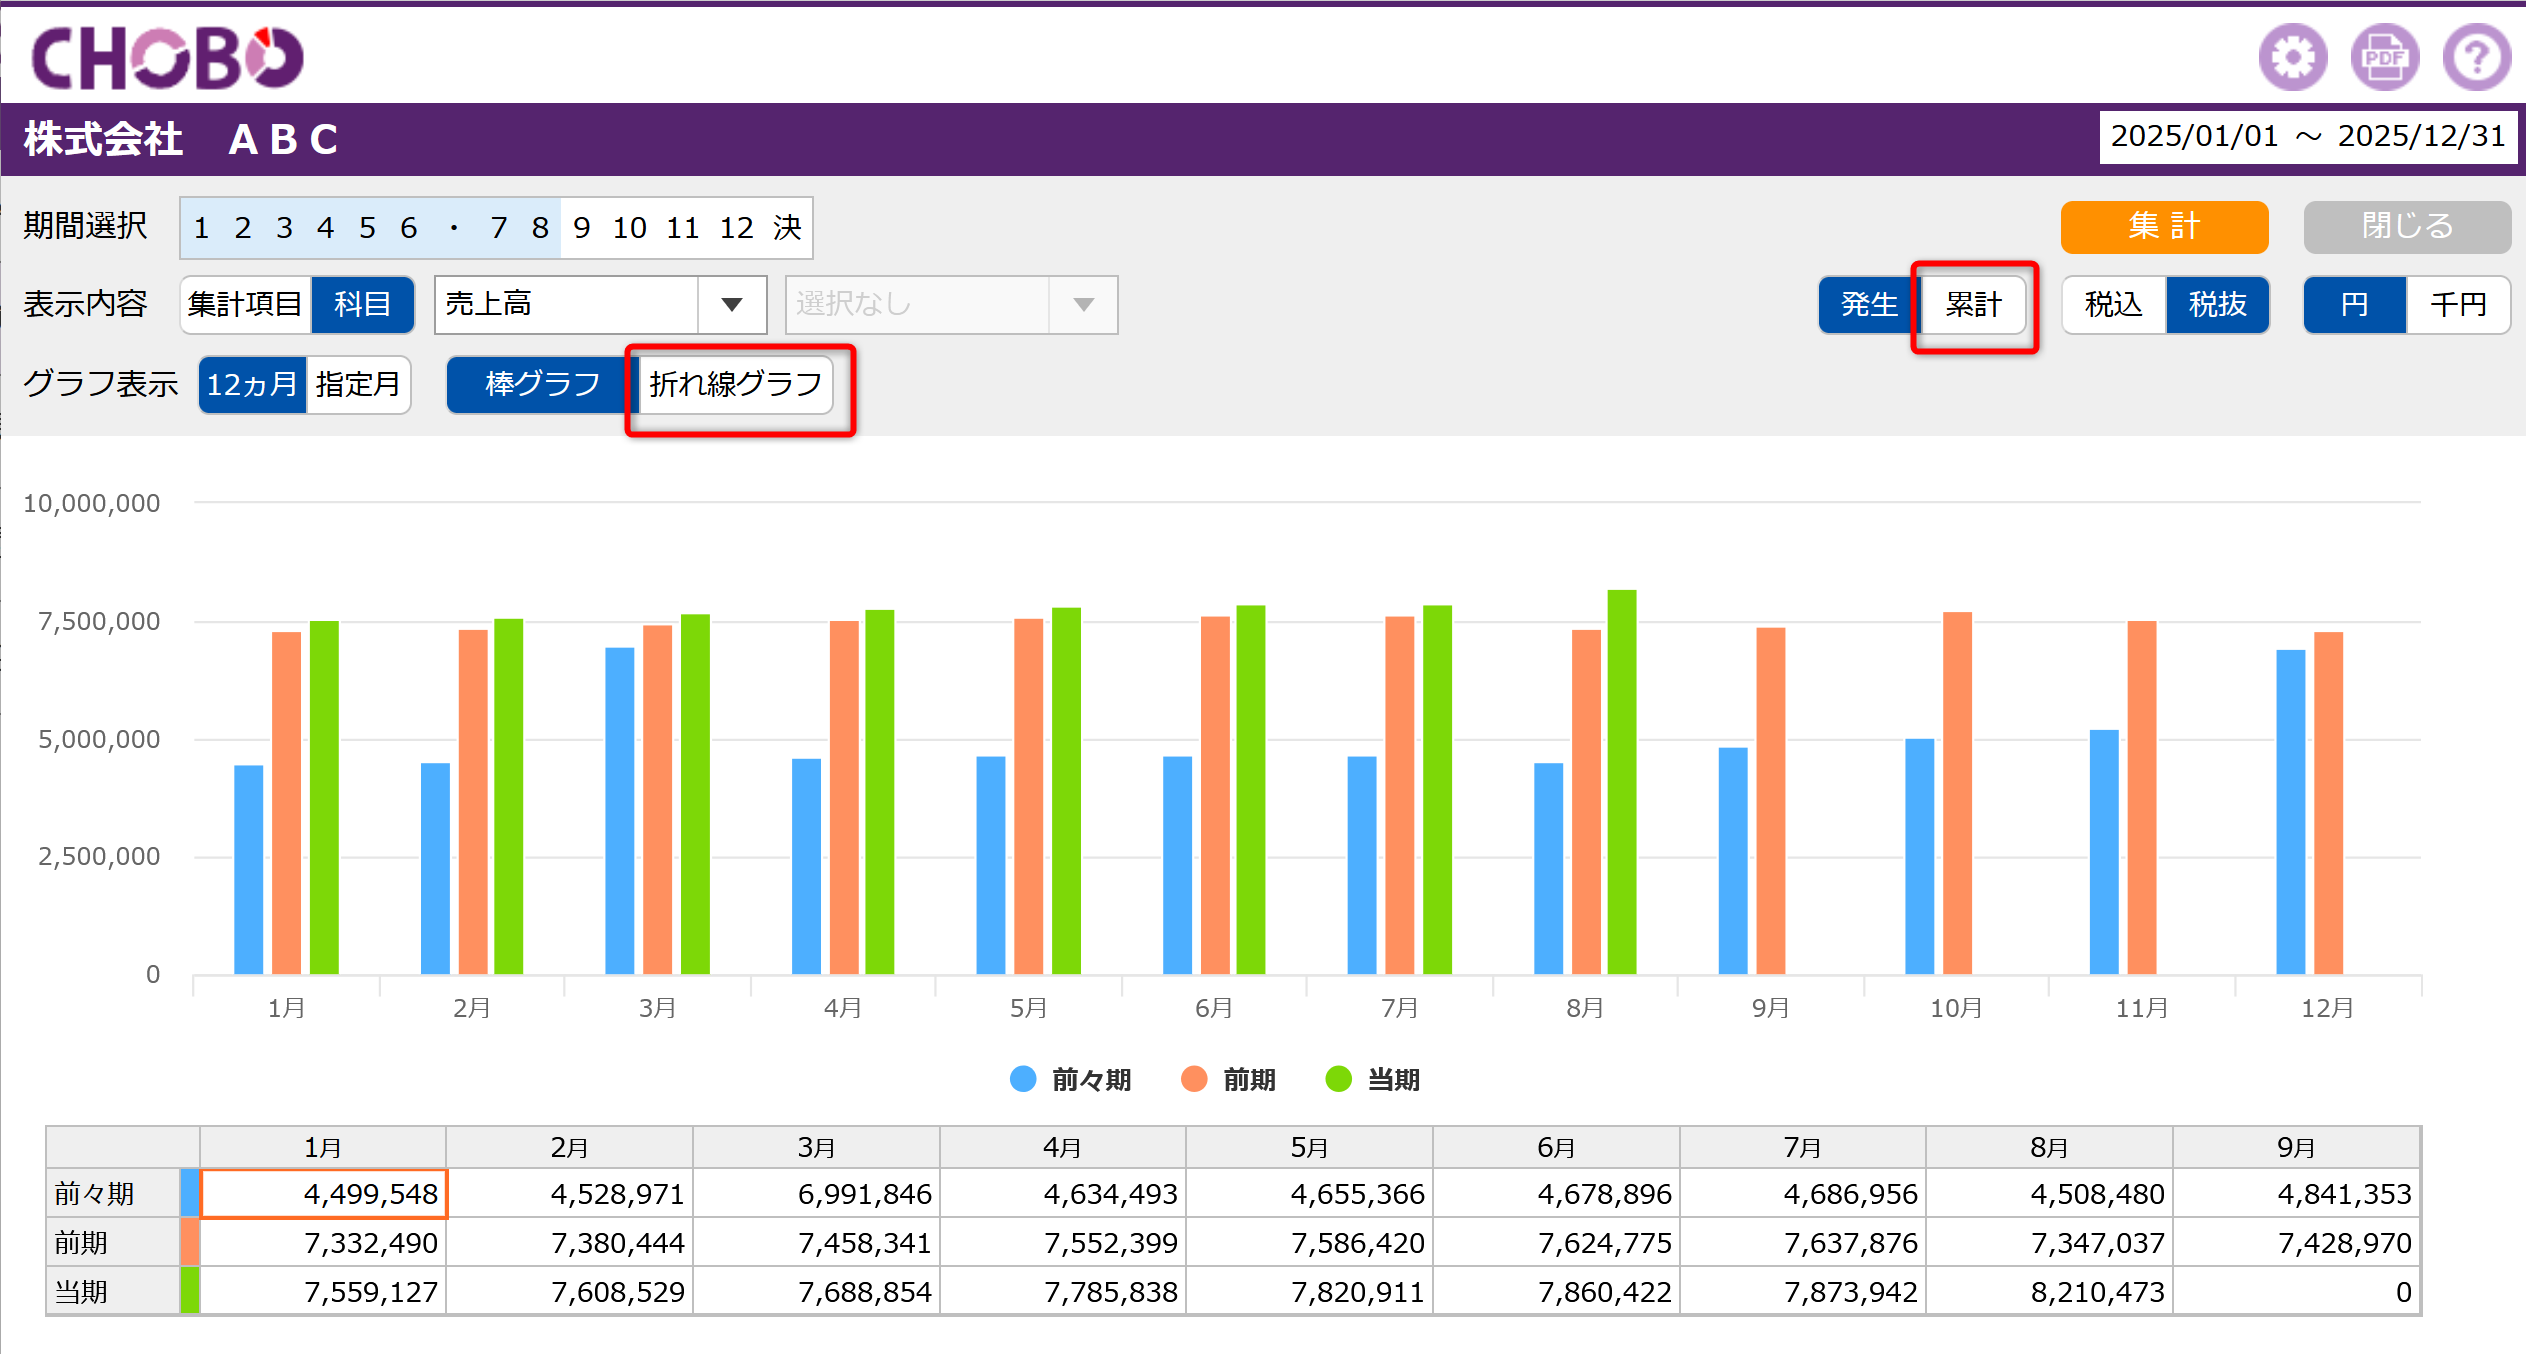This screenshot has width=2526, height=1354.
Task: Toggle 前々期 blue legend marker
Action: [x=1023, y=1079]
